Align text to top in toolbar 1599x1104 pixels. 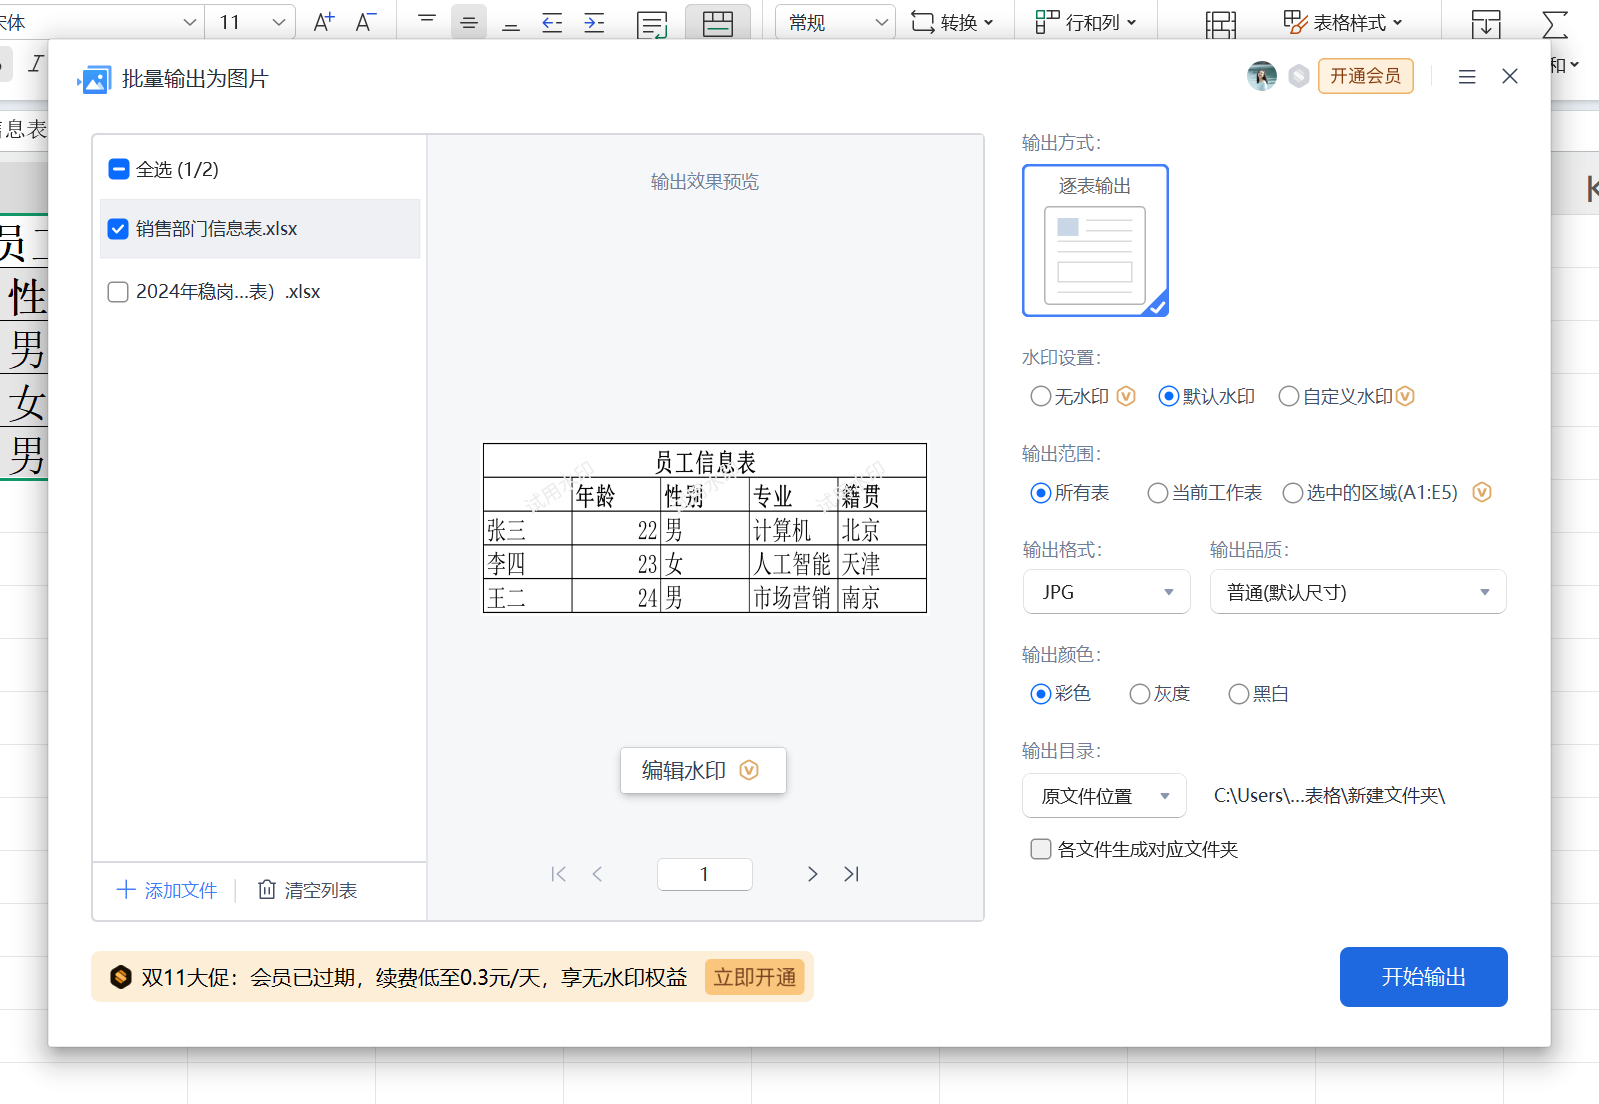coord(427,22)
